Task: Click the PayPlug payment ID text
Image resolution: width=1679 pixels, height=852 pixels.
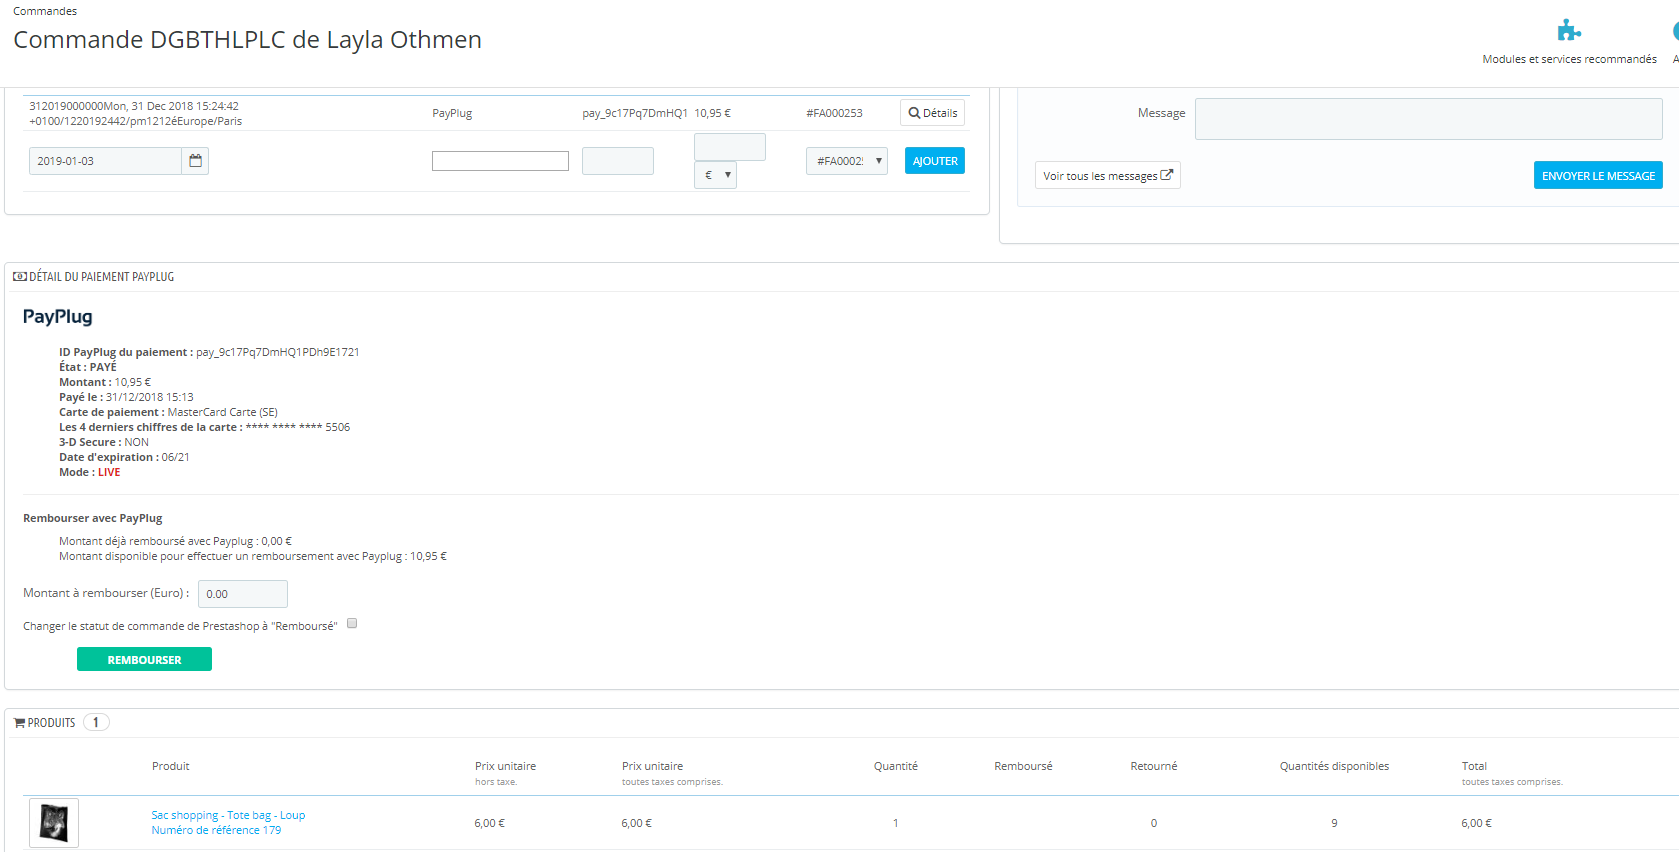Action: click(x=277, y=352)
